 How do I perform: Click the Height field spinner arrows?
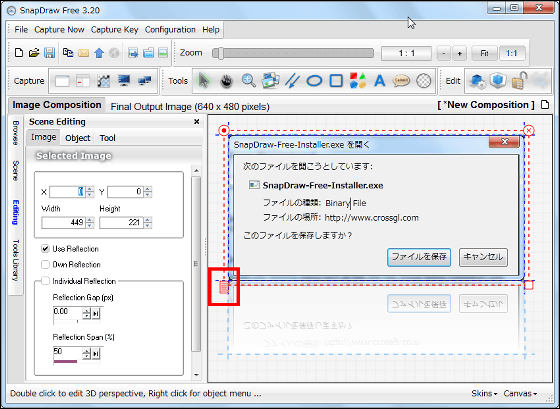(x=148, y=223)
